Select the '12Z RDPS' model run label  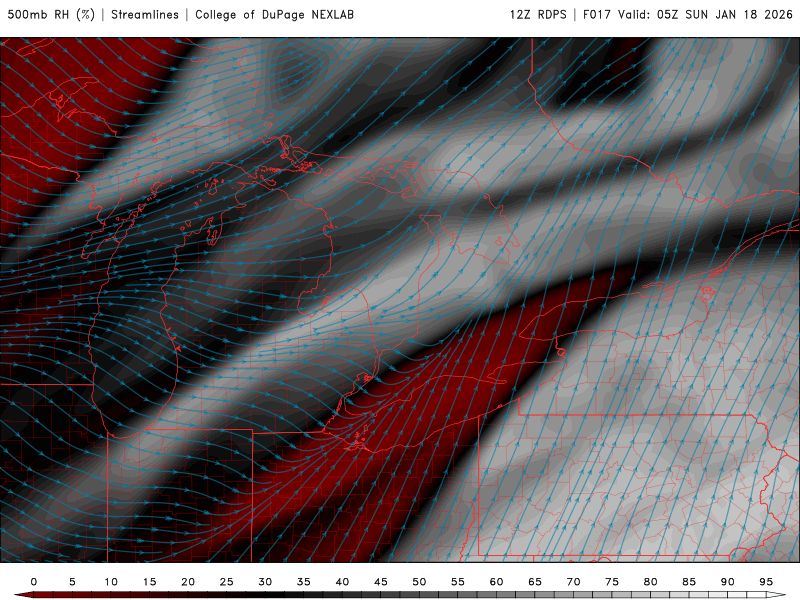(538, 14)
